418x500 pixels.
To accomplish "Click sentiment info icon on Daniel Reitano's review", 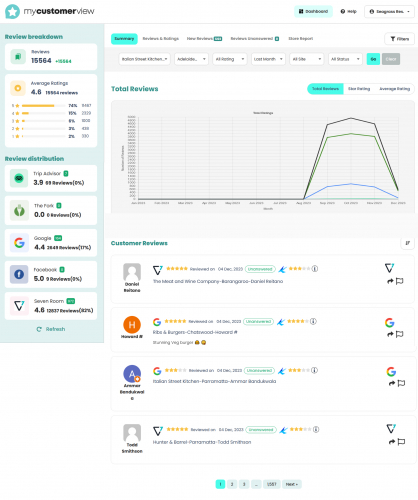I will (315, 269).
